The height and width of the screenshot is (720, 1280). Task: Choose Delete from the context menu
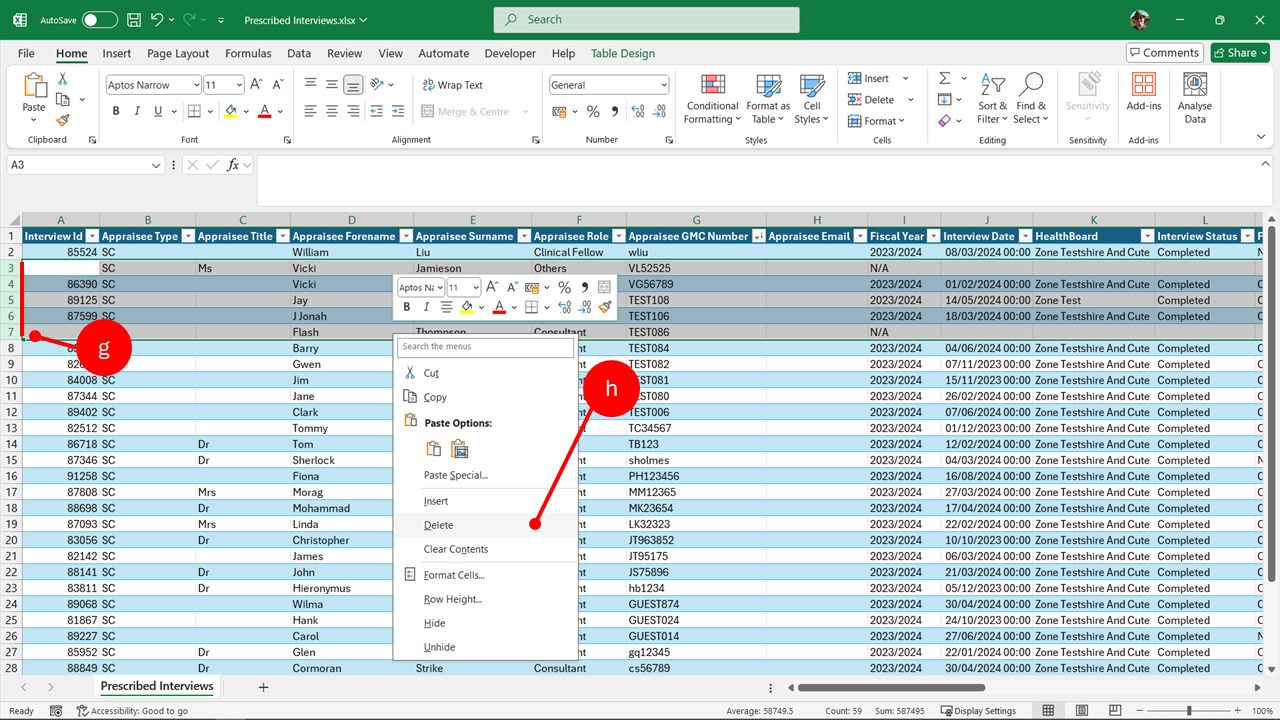438,525
